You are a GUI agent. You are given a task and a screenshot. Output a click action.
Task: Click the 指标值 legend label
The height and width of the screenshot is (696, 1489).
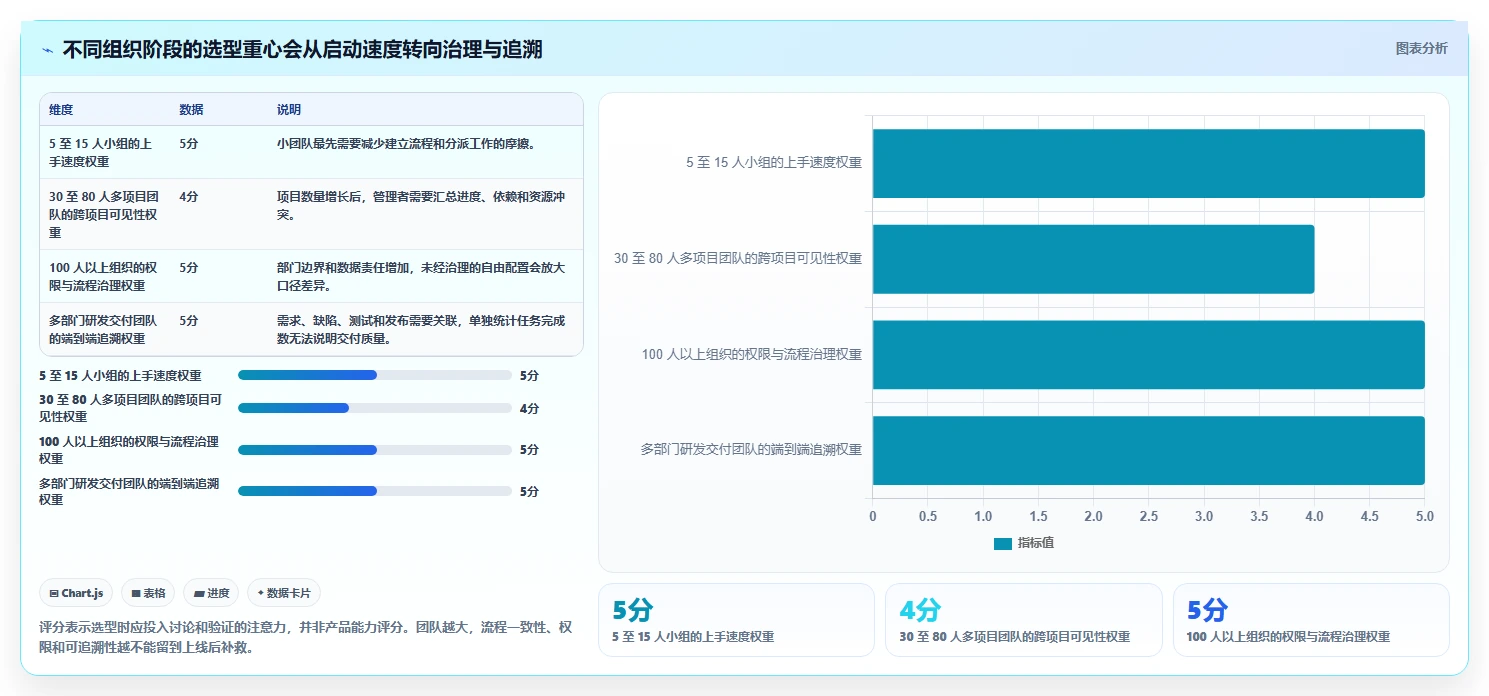click(x=1036, y=543)
